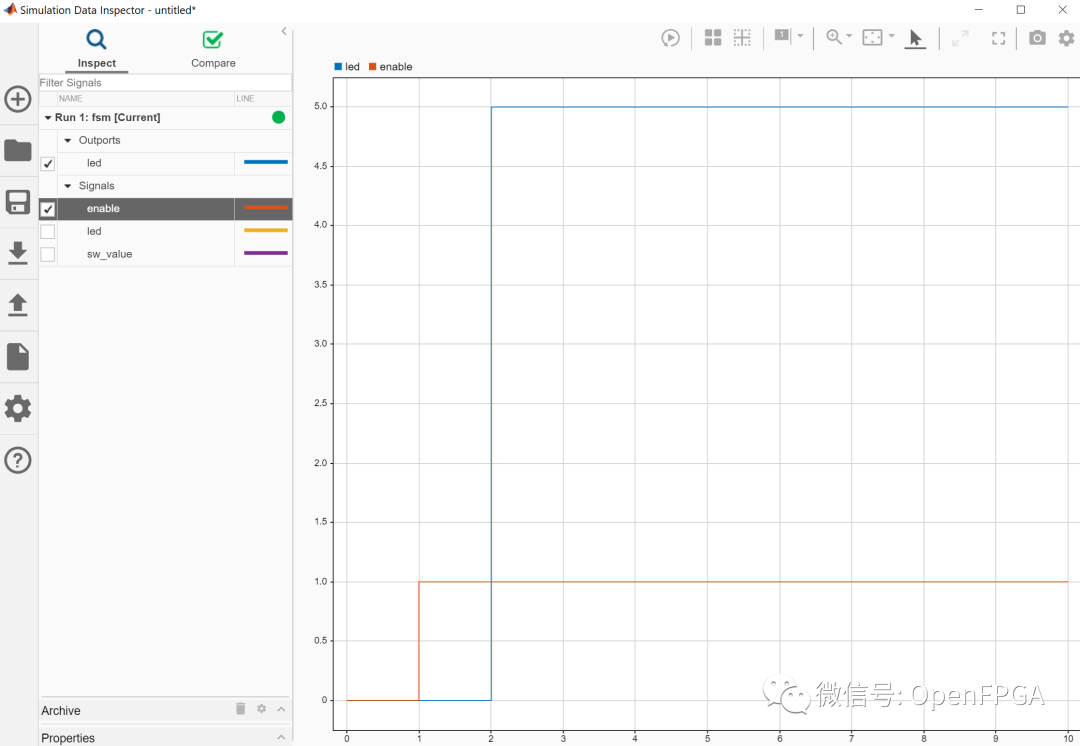Viewport: 1080px width, 746px height.
Task: Click the purple line swatch for sw_value
Action: click(265, 253)
